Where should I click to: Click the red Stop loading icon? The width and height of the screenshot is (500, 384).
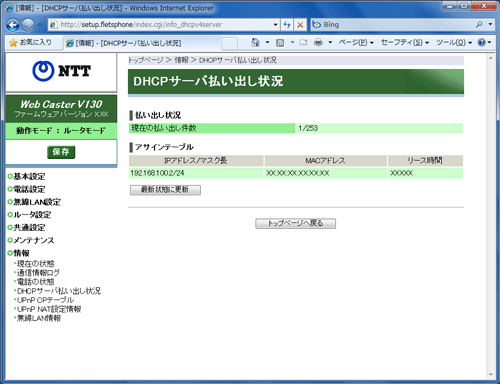pos(300,25)
